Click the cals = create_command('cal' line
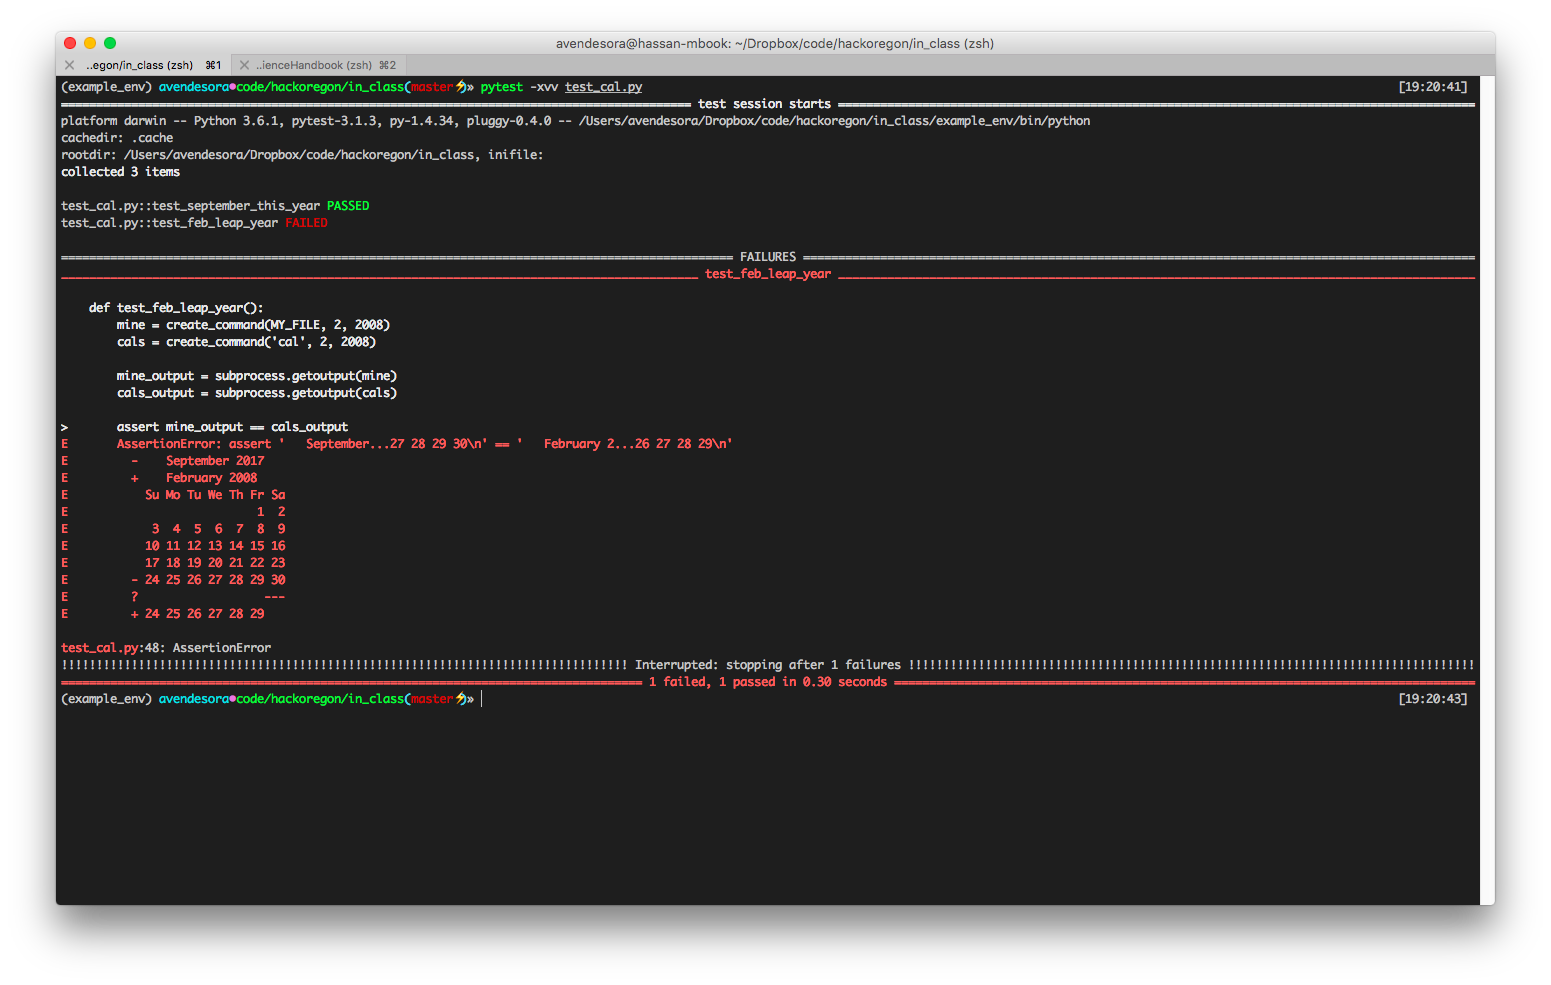Image resolution: width=1551 pixels, height=985 pixels. pyautogui.click(x=246, y=342)
